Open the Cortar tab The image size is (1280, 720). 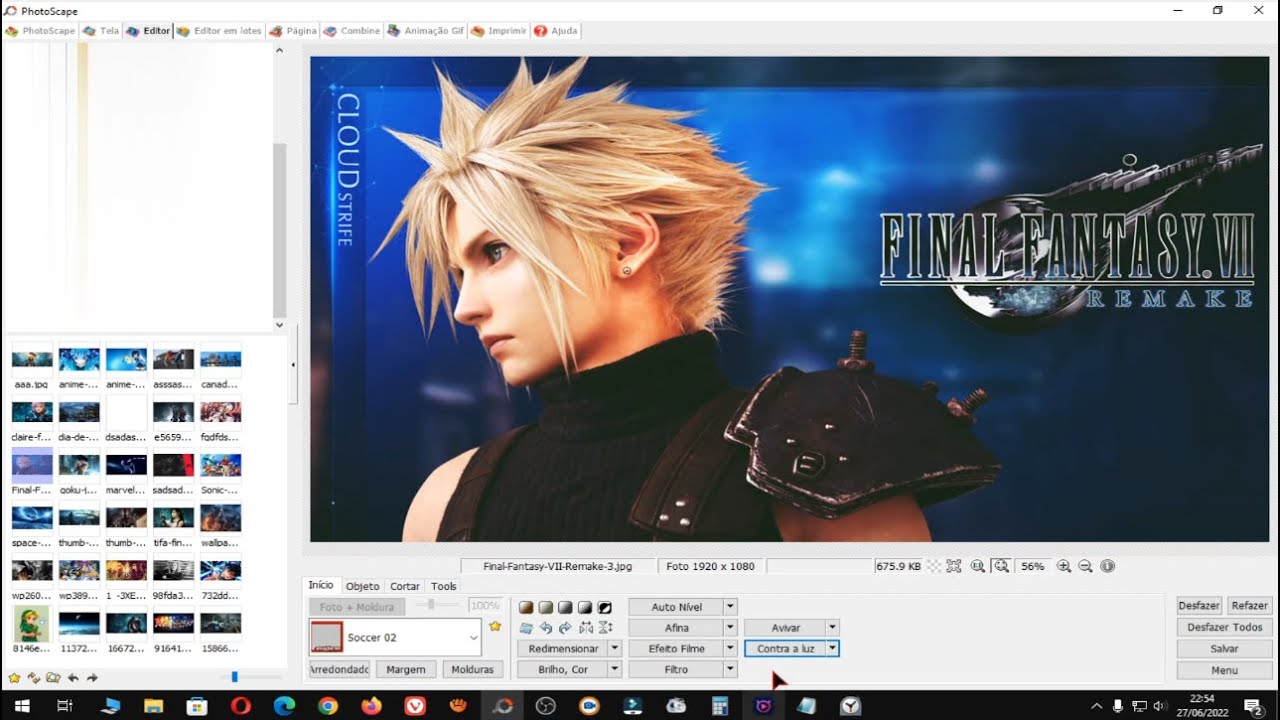pyautogui.click(x=405, y=586)
